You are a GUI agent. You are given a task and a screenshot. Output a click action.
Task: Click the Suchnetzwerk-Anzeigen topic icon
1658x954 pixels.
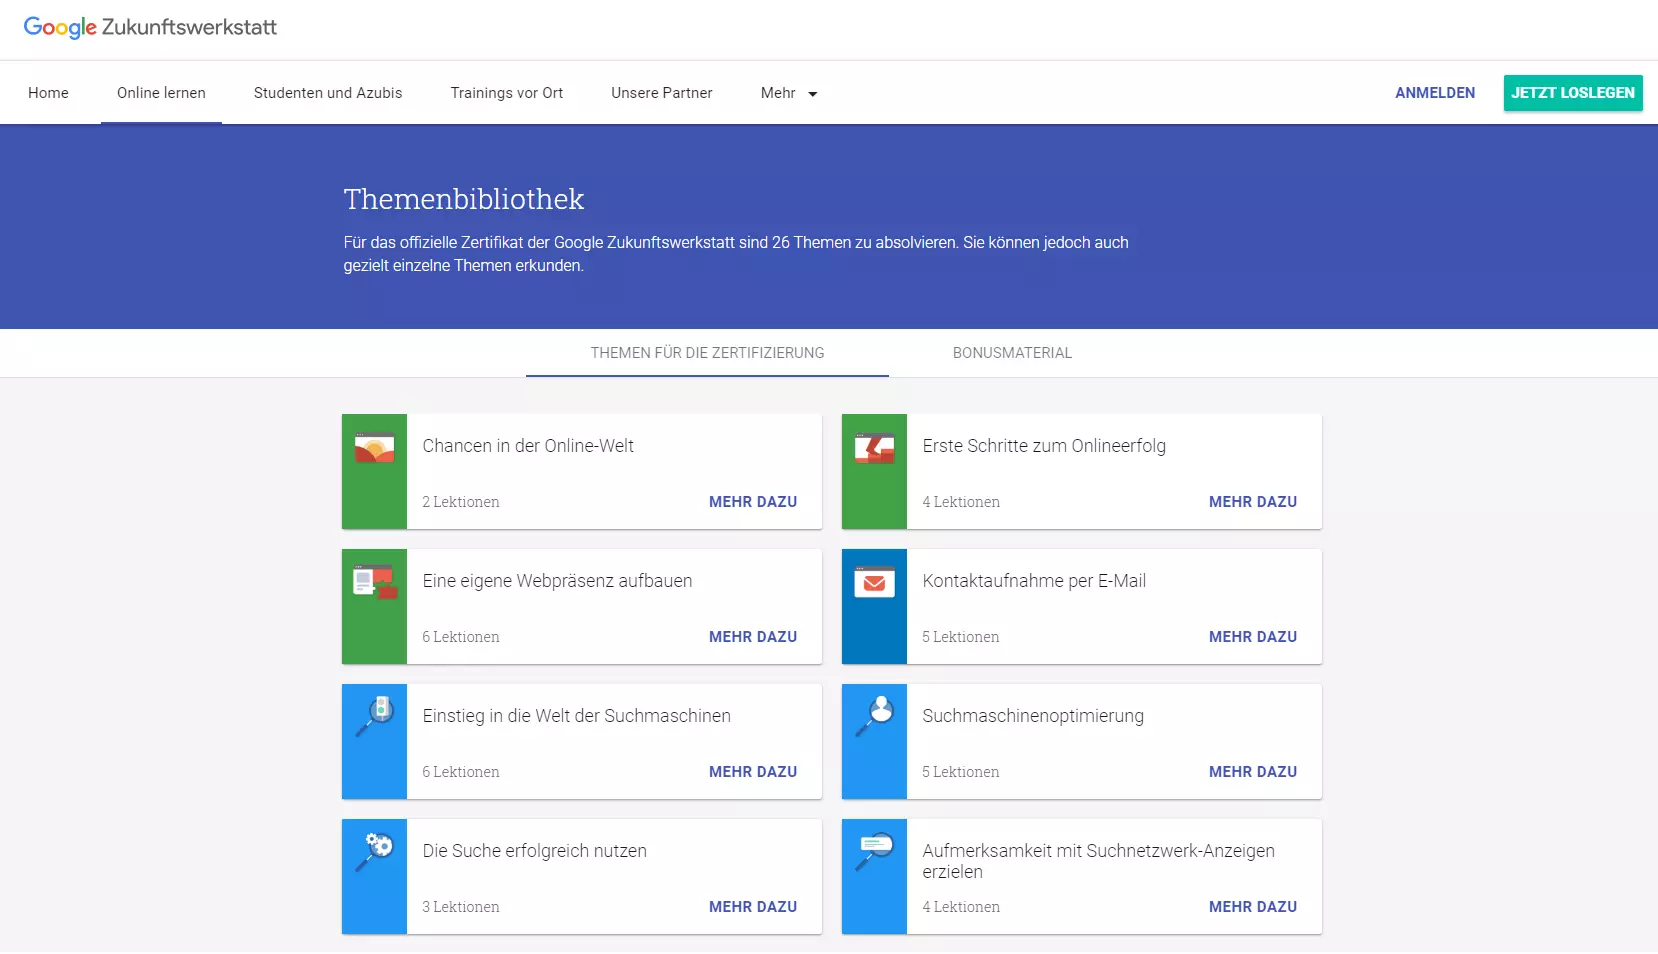click(x=874, y=851)
